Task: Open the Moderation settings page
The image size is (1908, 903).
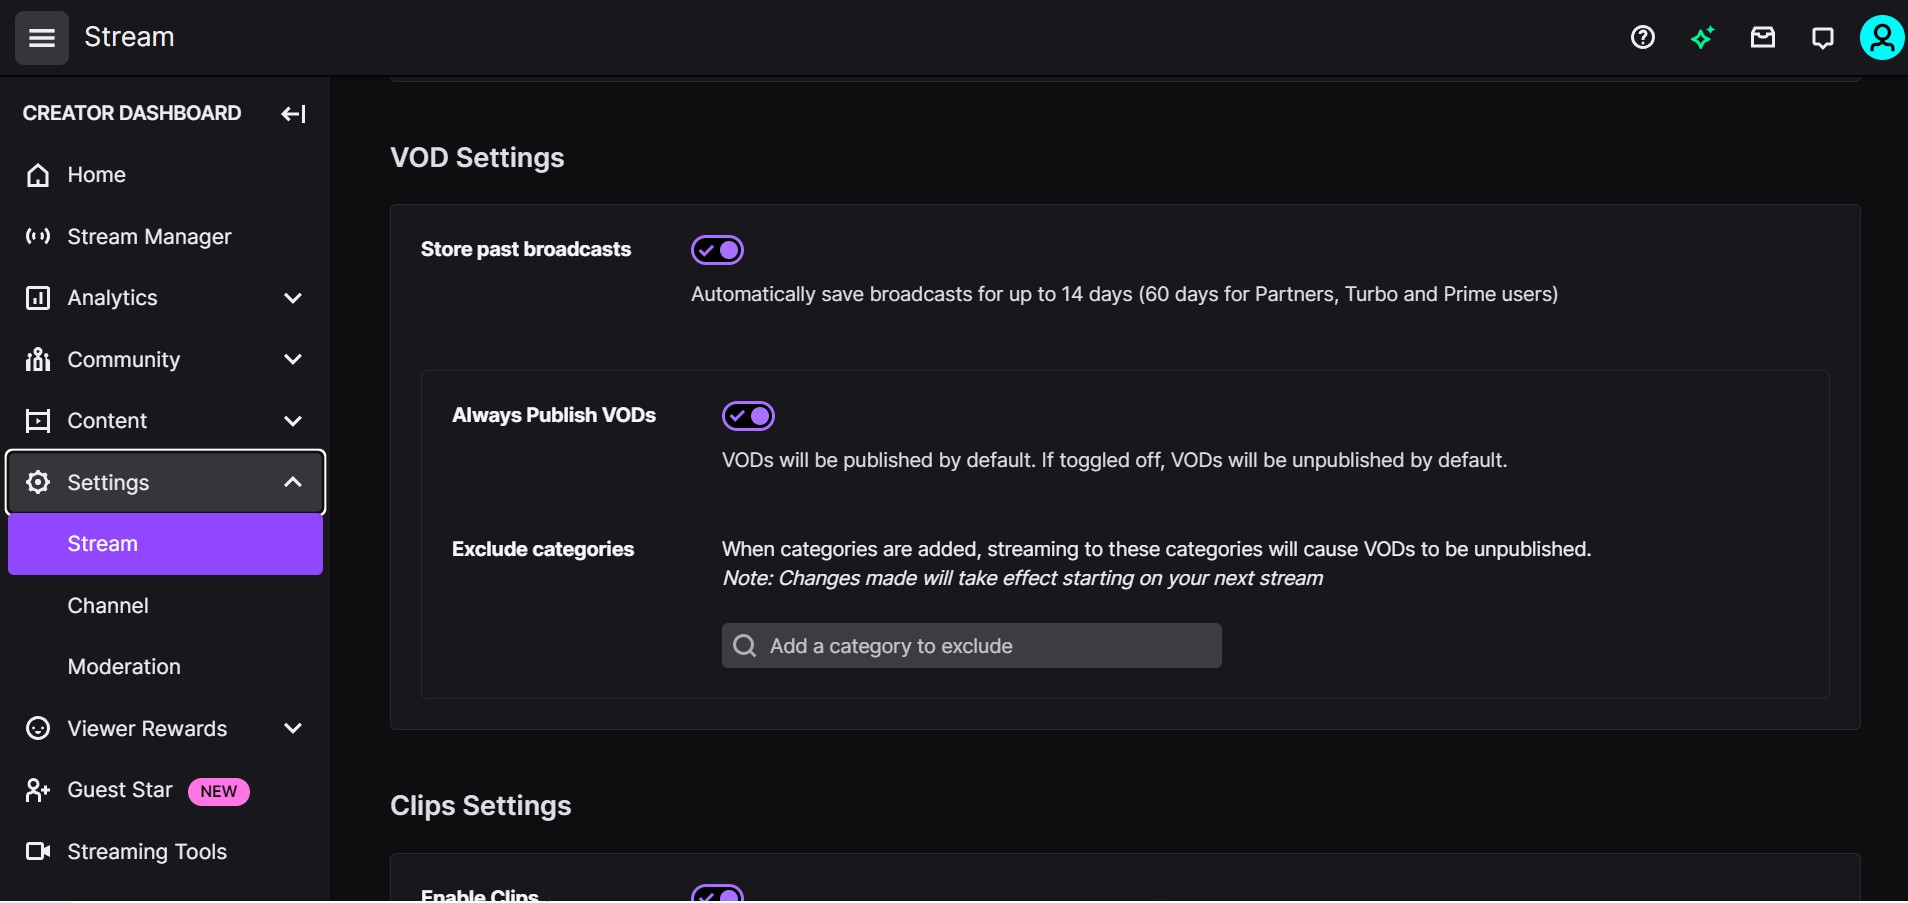Action: point(123,666)
